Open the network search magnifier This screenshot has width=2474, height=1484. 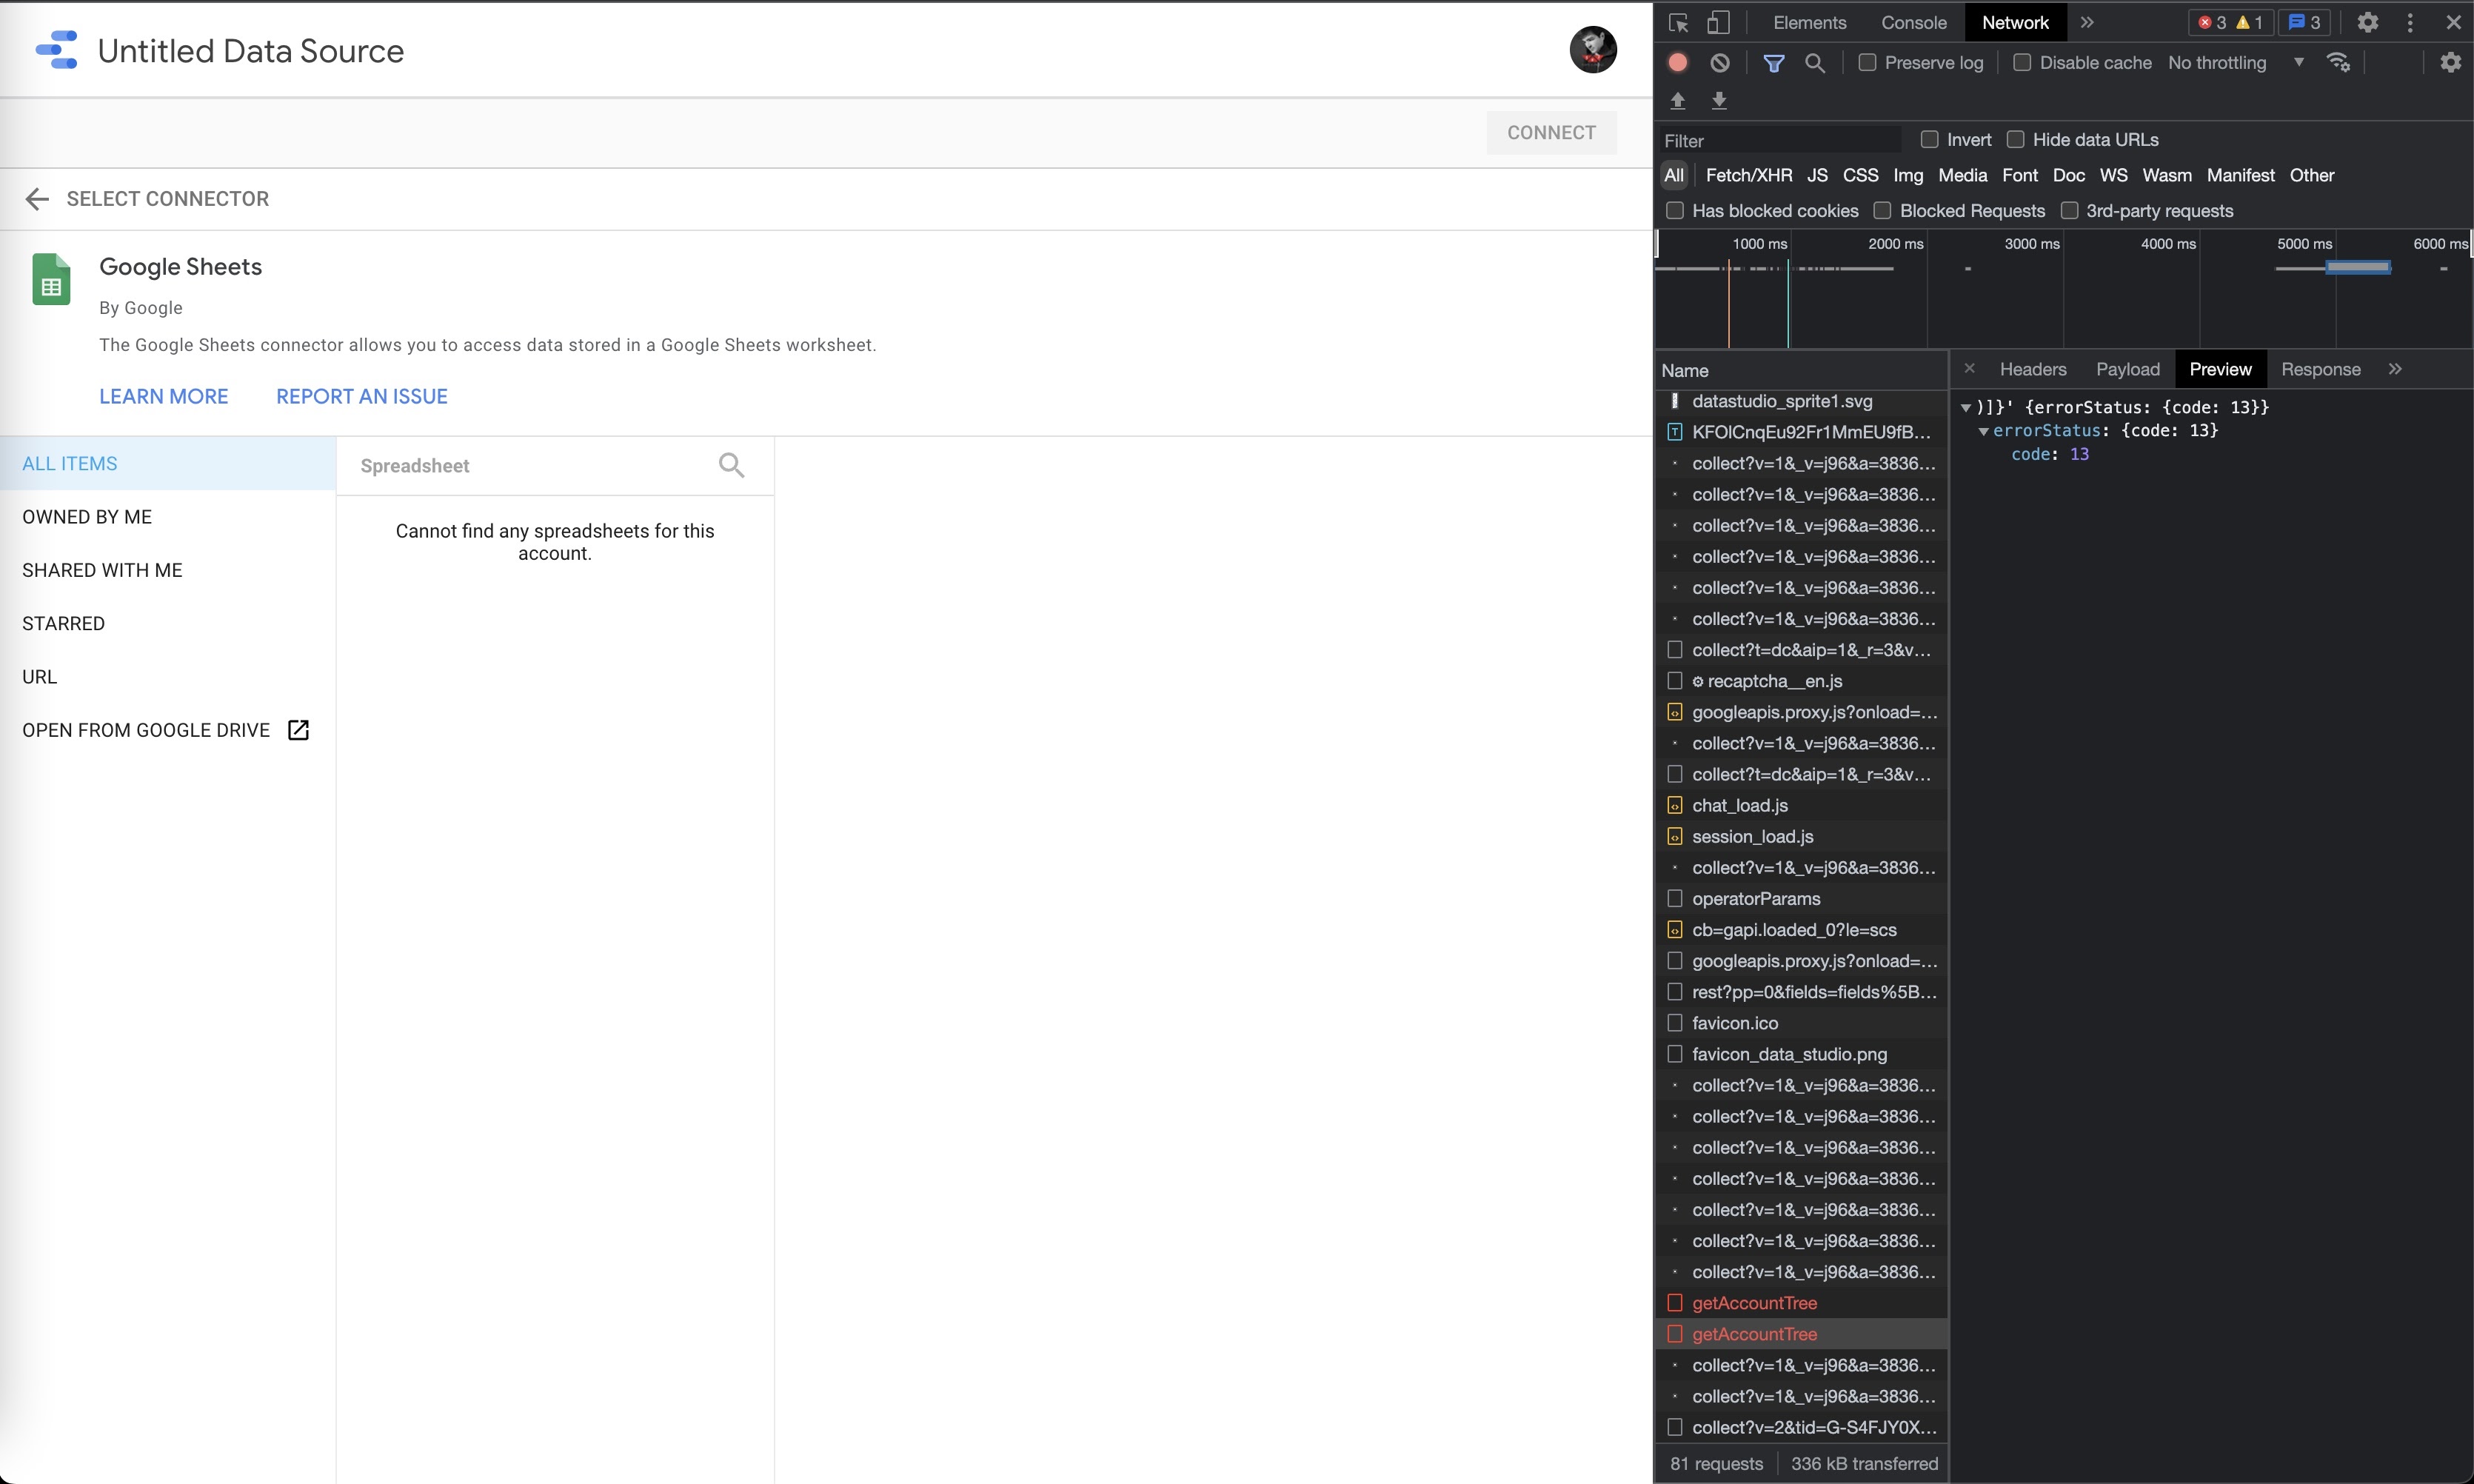pyautogui.click(x=1815, y=63)
